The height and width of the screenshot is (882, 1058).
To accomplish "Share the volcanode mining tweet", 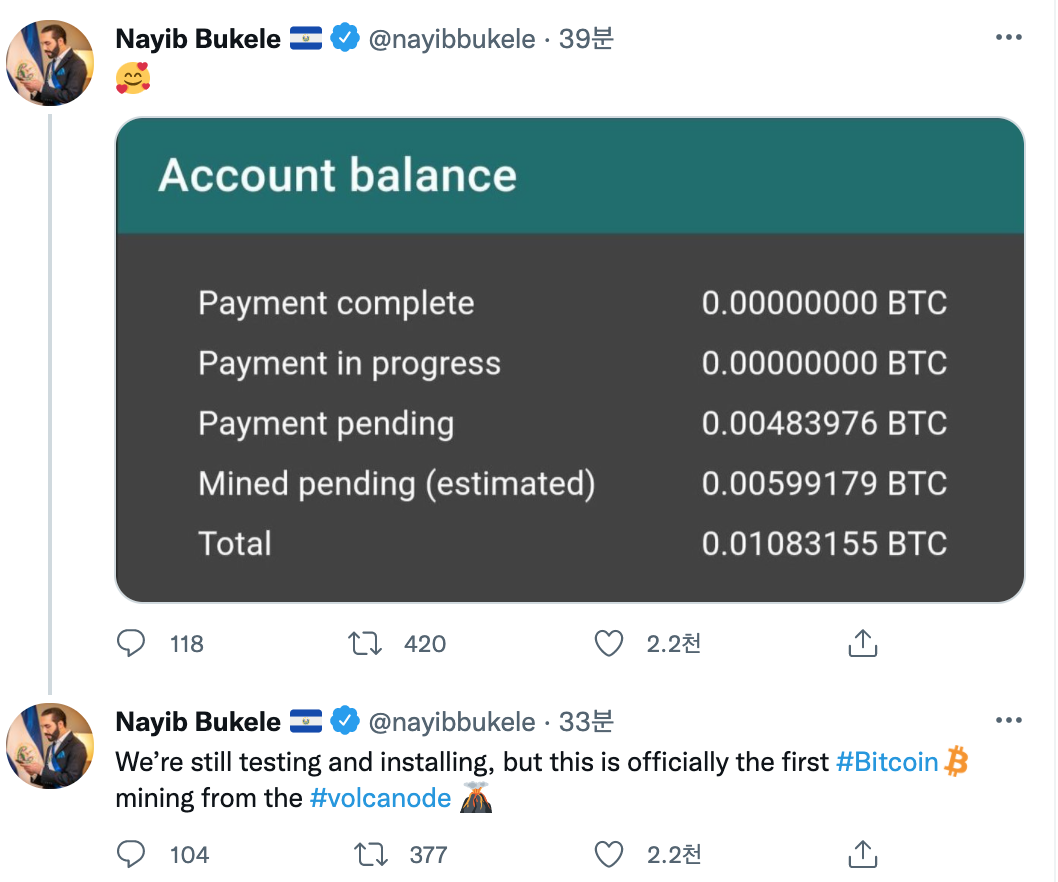I will coord(862,854).
